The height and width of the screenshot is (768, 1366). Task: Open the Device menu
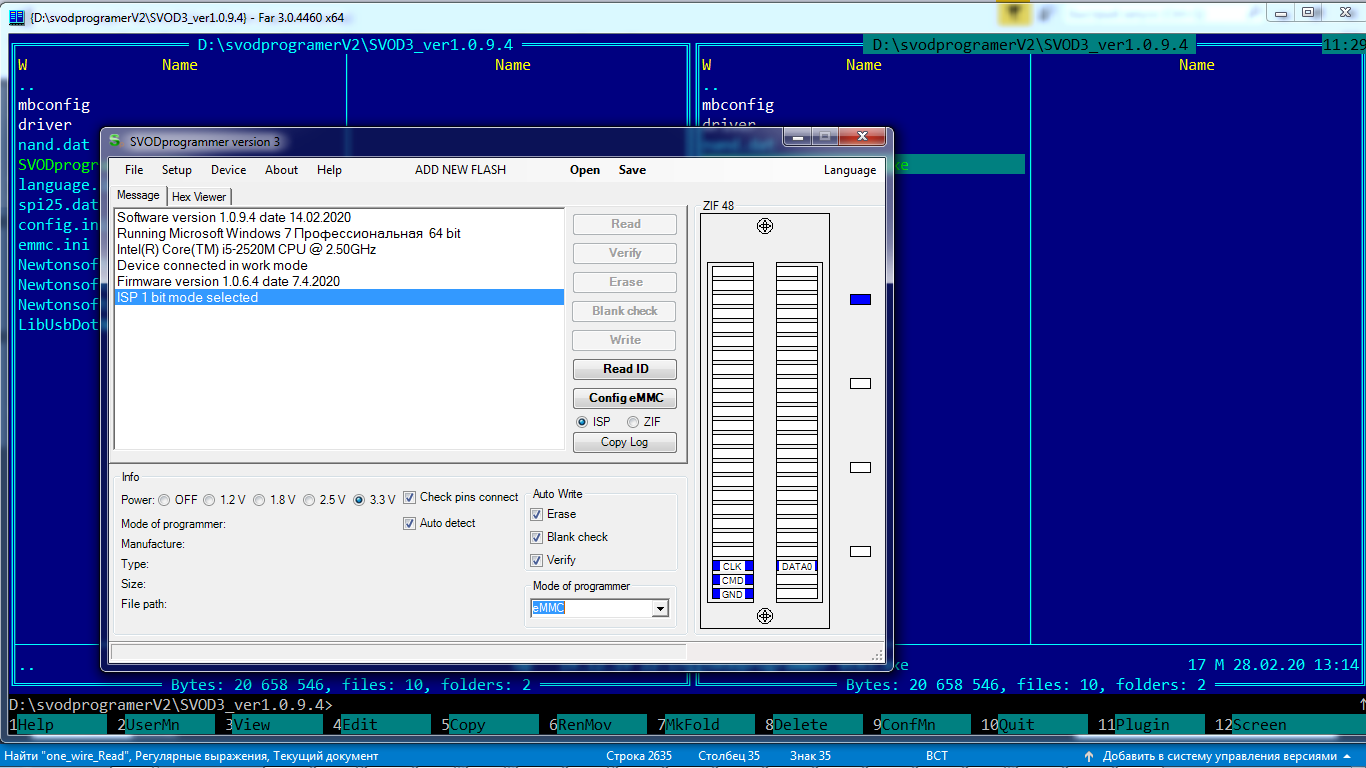coord(228,170)
